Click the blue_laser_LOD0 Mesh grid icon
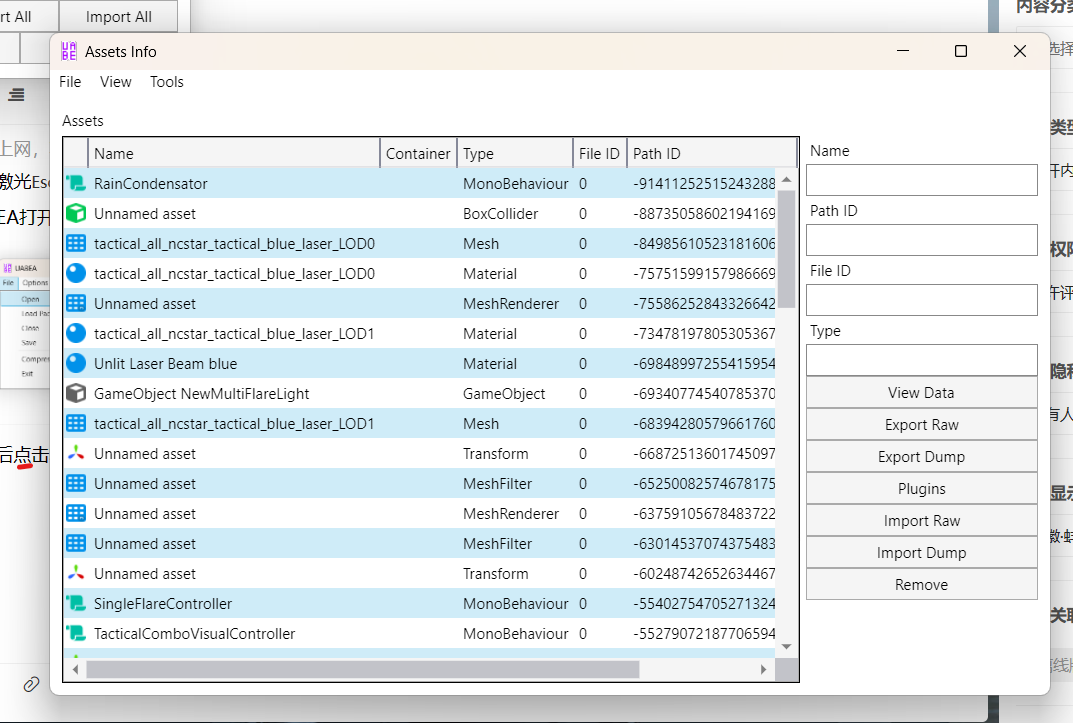The image size is (1073, 723). [76, 244]
